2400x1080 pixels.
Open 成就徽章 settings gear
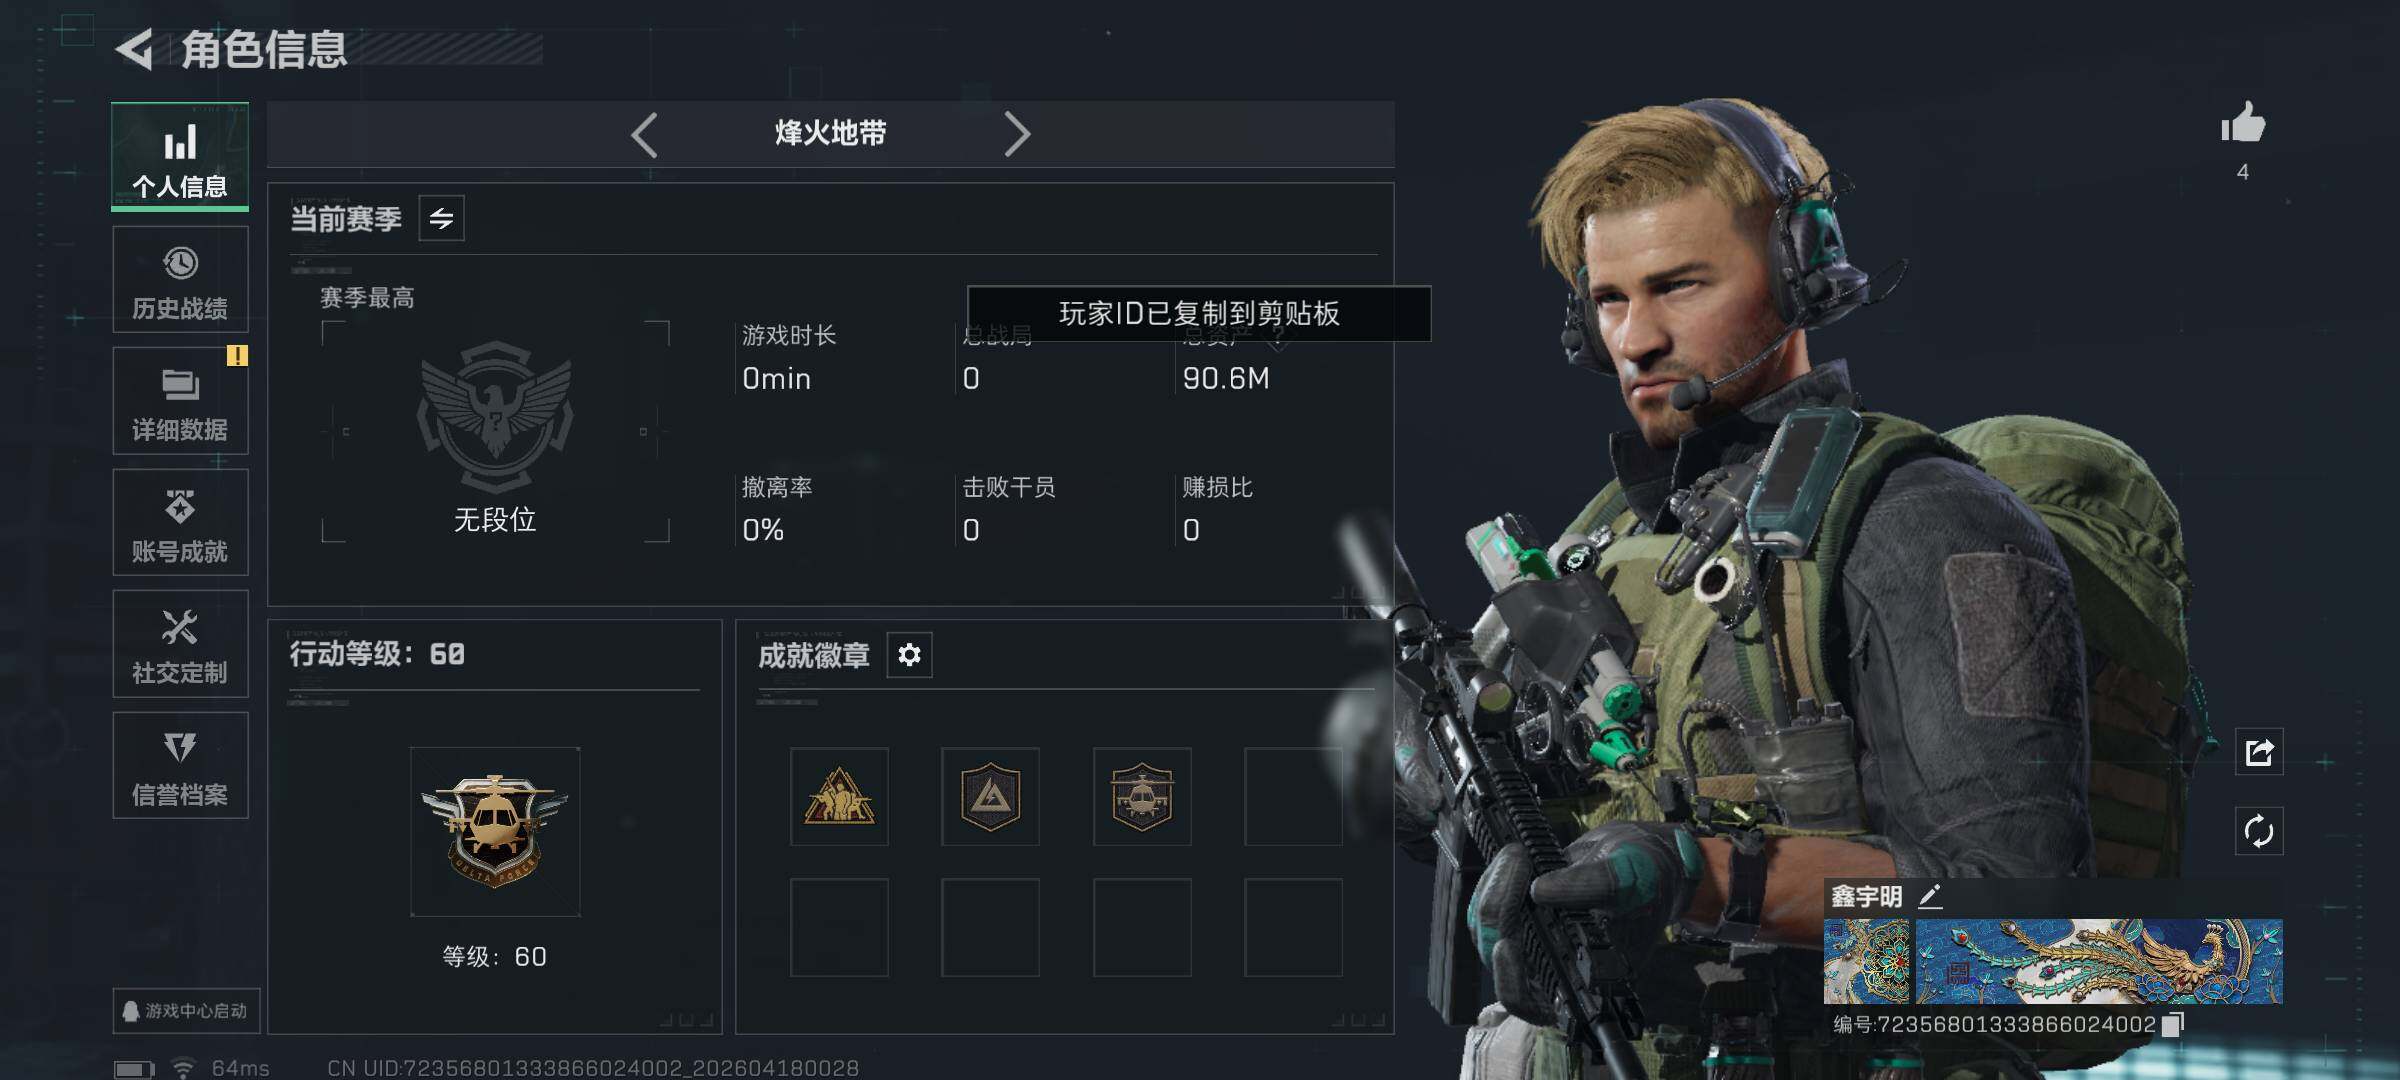(x=909, y=655)
